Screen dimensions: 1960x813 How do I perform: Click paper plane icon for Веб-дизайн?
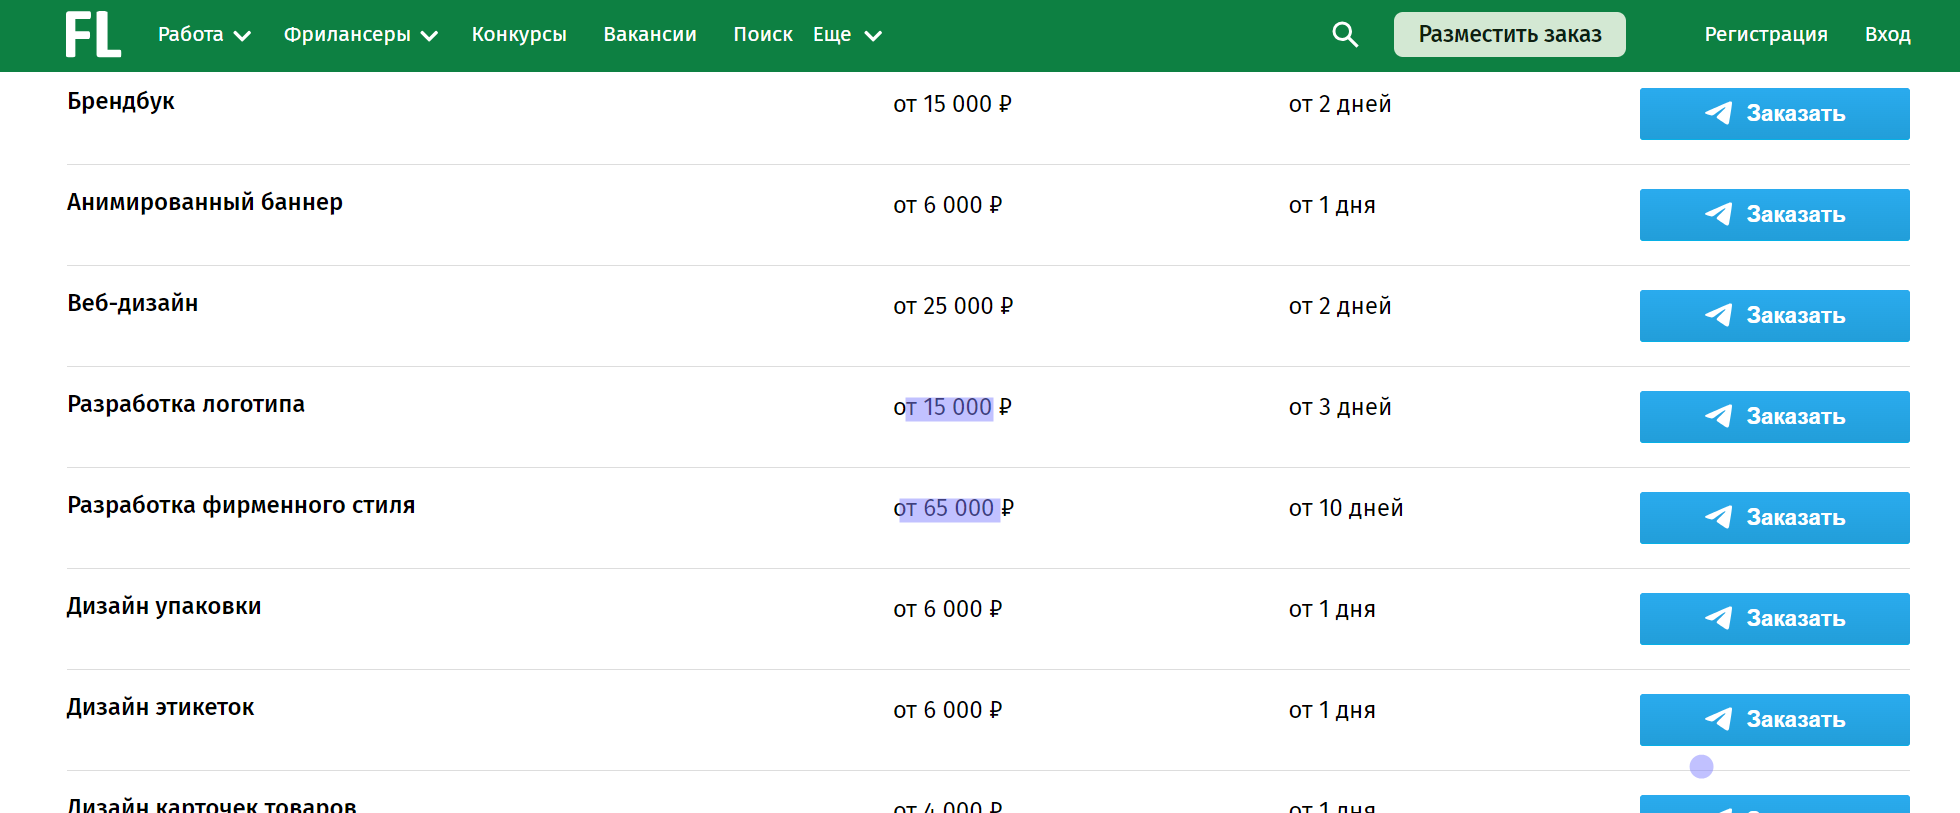[x=1718, y=315]
